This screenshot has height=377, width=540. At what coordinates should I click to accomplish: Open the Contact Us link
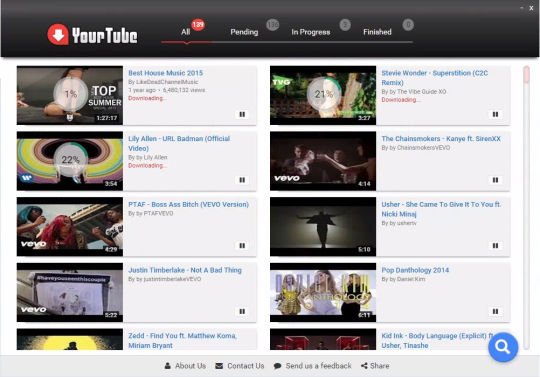click(246, 366)
